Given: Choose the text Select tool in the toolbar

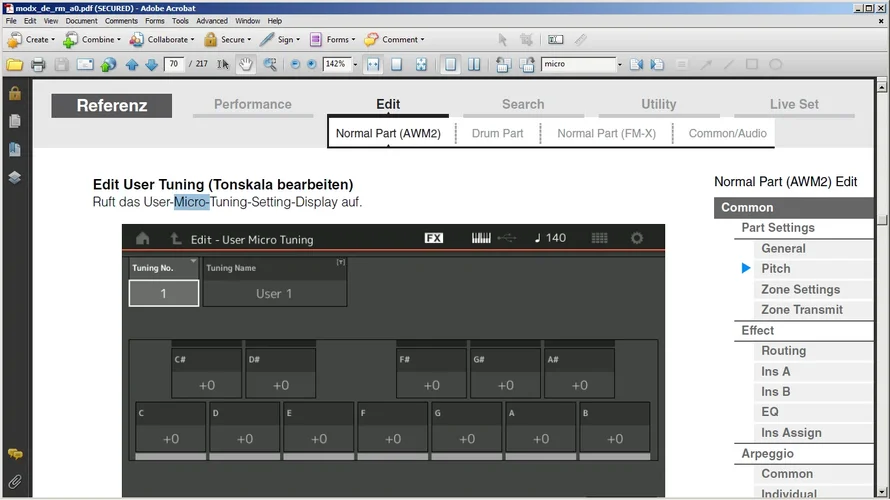Looking at the screenshot, I should click(x=223, y=65).
